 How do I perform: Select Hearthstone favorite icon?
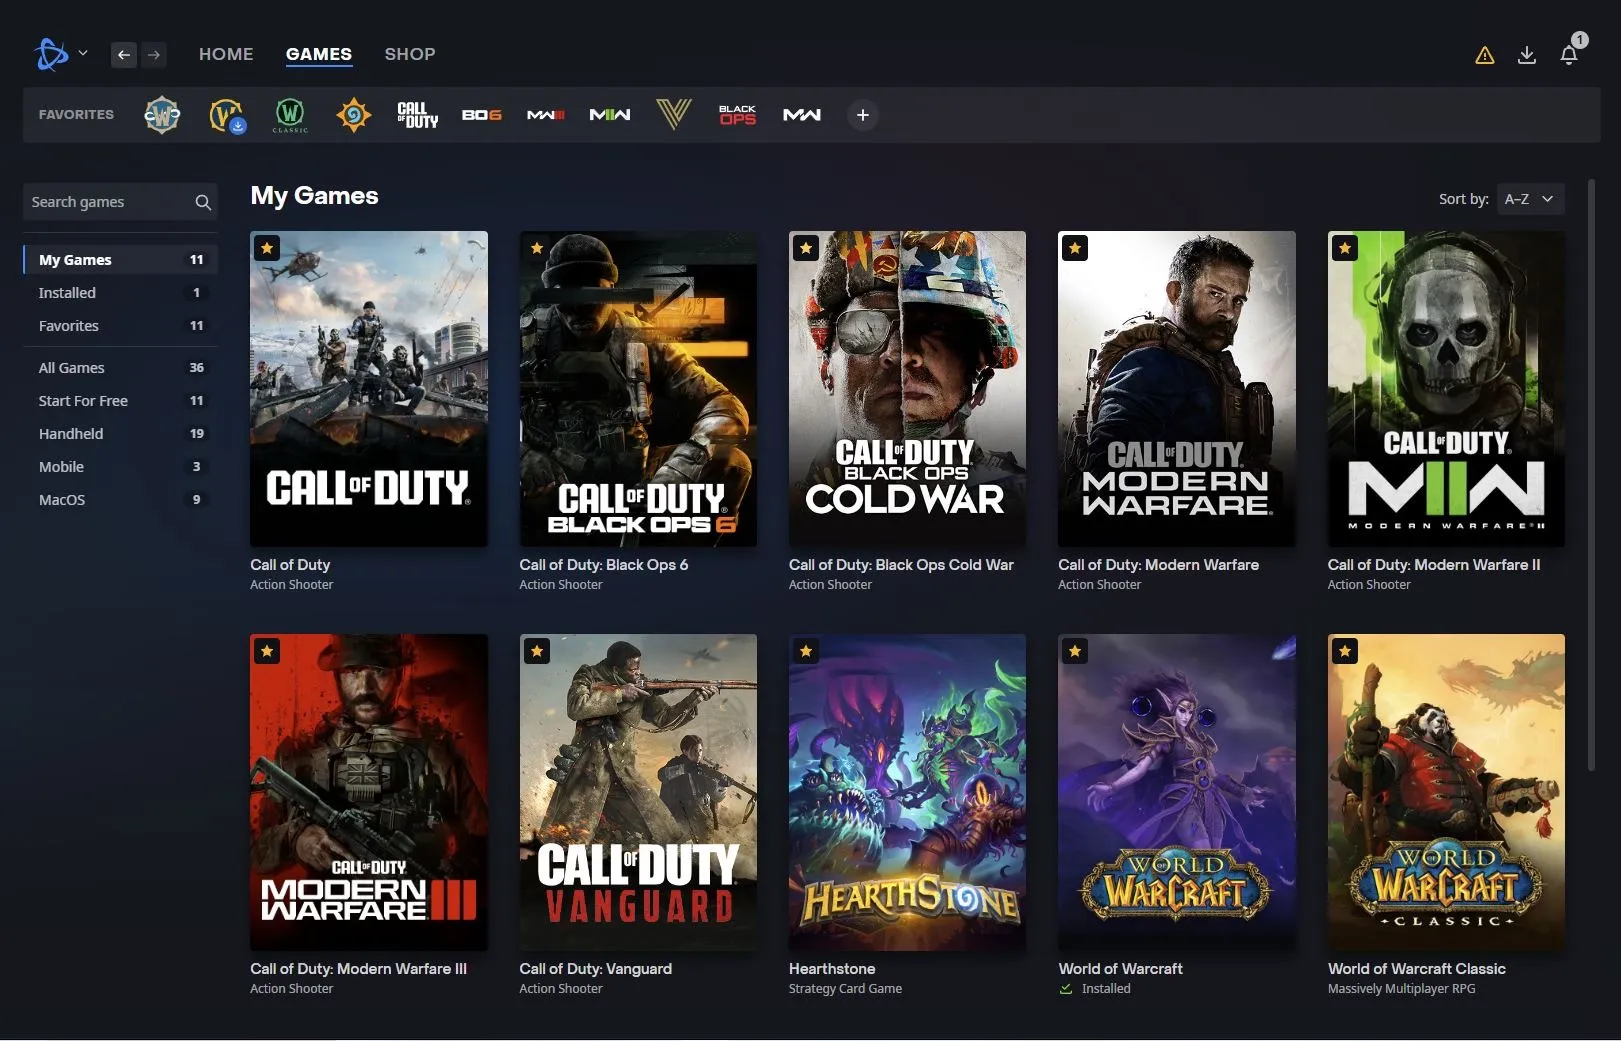coord(354,115)
